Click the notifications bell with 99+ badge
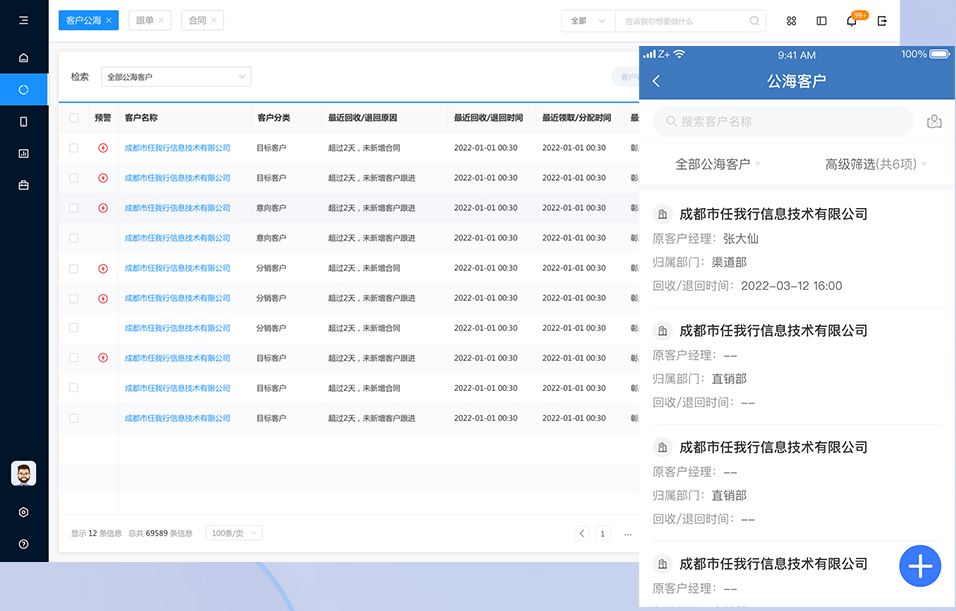 click(851, 21)
